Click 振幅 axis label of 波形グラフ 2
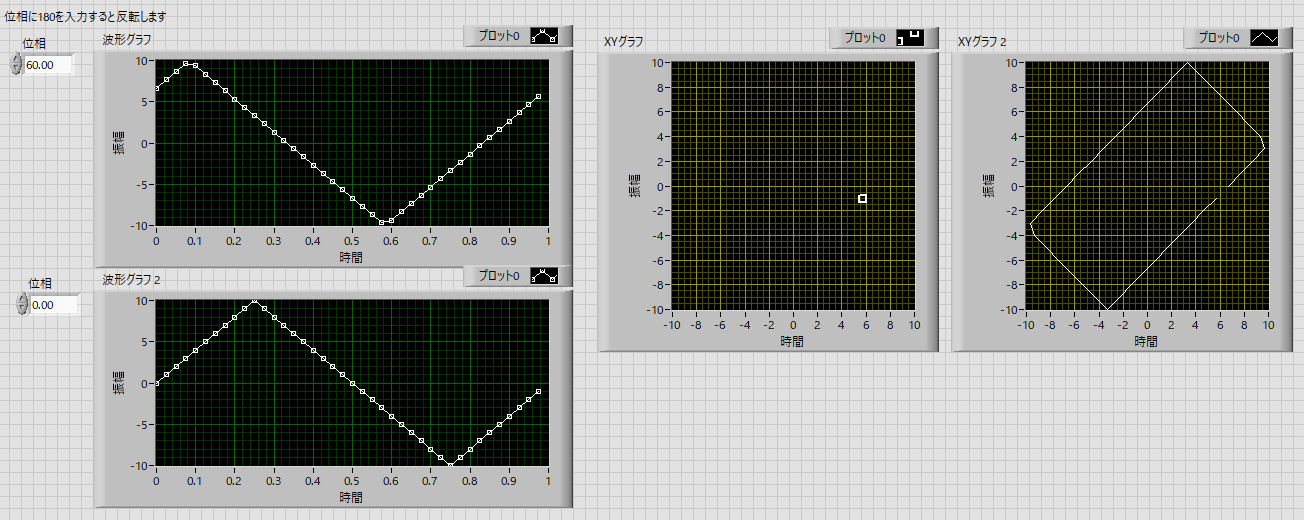 click(118, 382)
